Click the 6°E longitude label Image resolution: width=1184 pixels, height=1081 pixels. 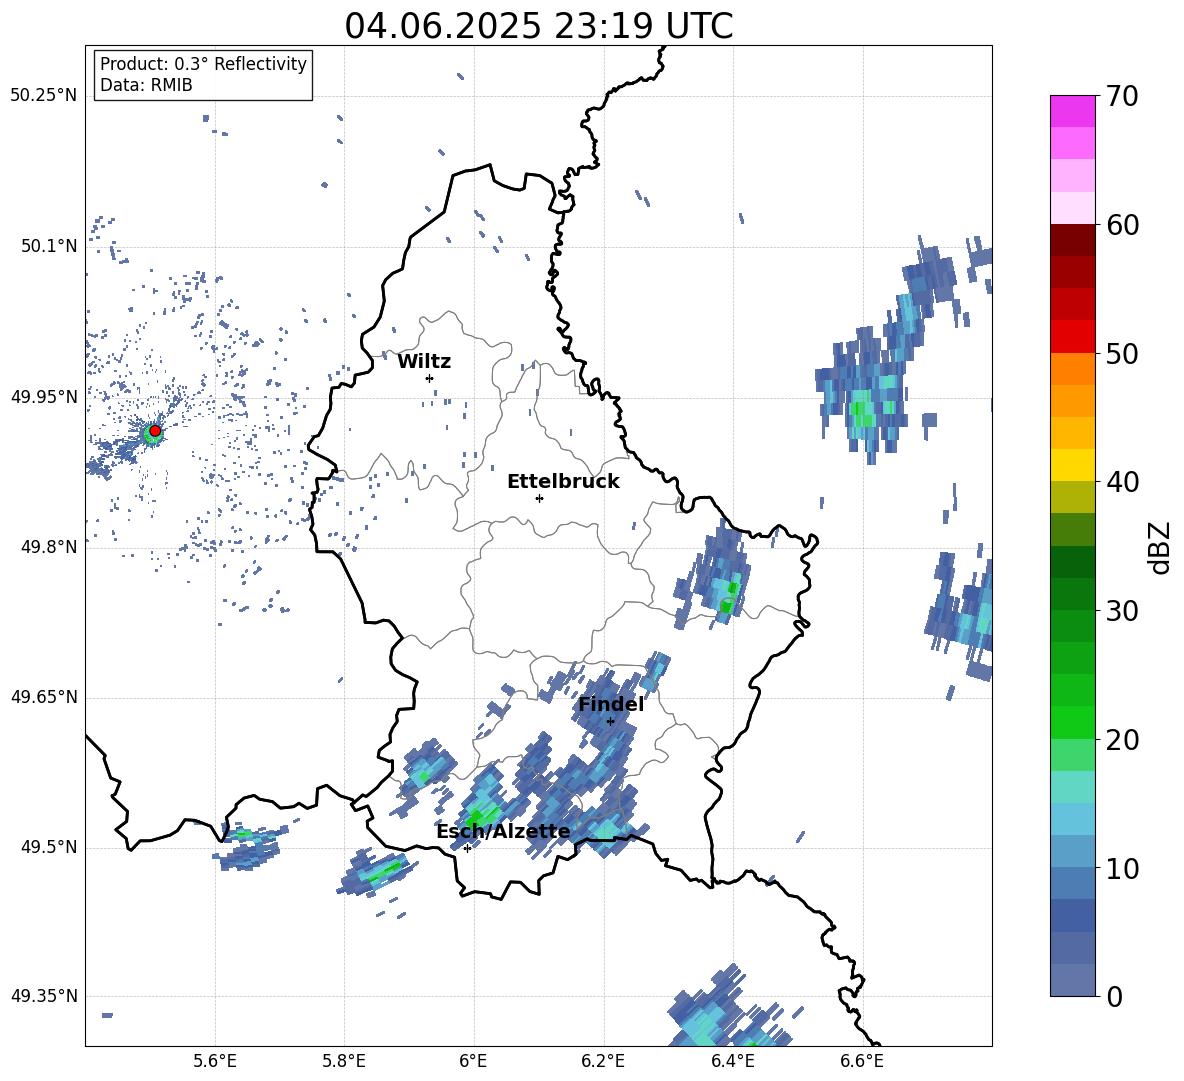pyautogui.click(x=473, y=1061)
